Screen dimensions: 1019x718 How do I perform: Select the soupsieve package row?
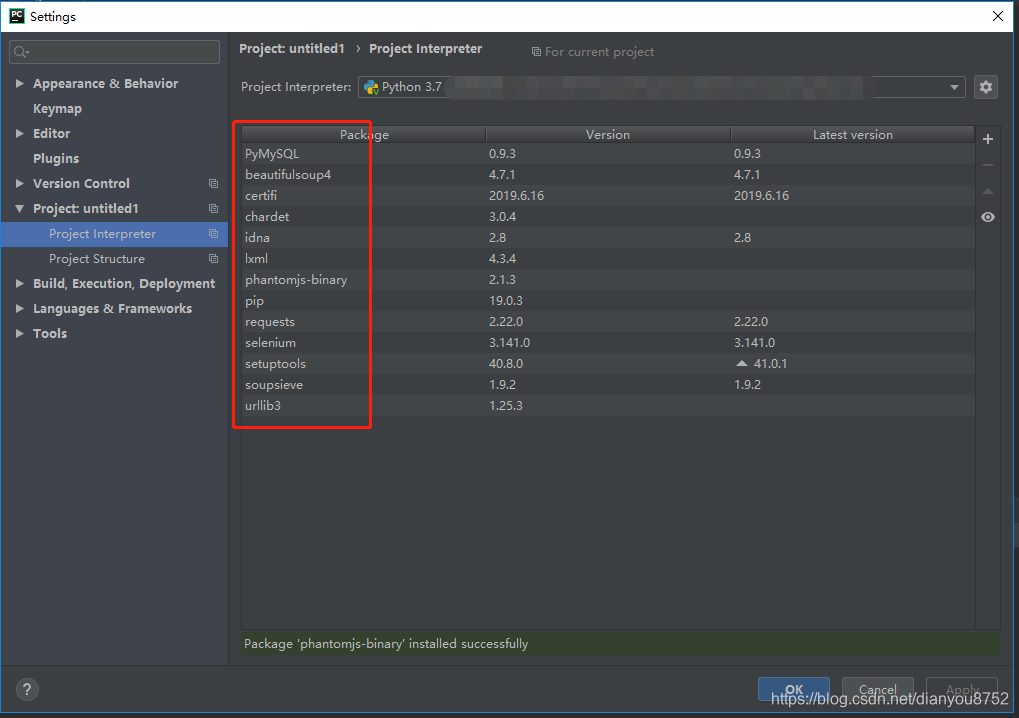point(608,385)
